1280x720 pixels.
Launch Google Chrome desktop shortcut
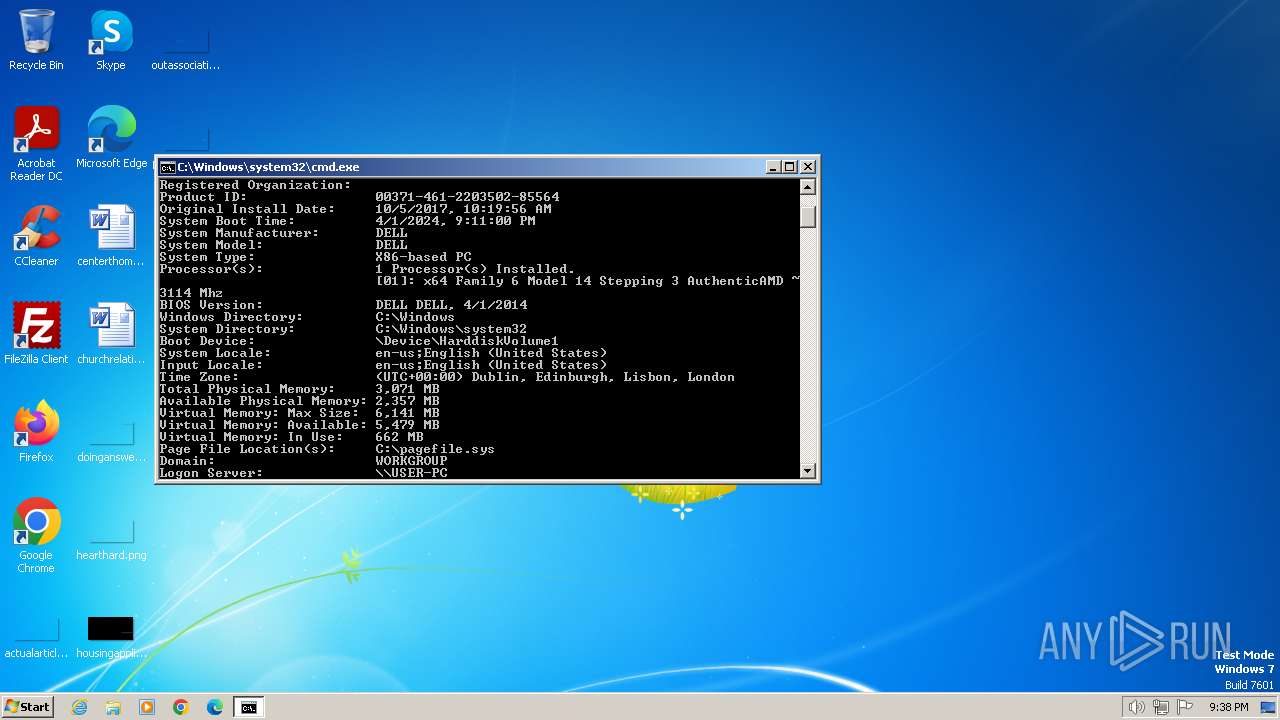36,536
